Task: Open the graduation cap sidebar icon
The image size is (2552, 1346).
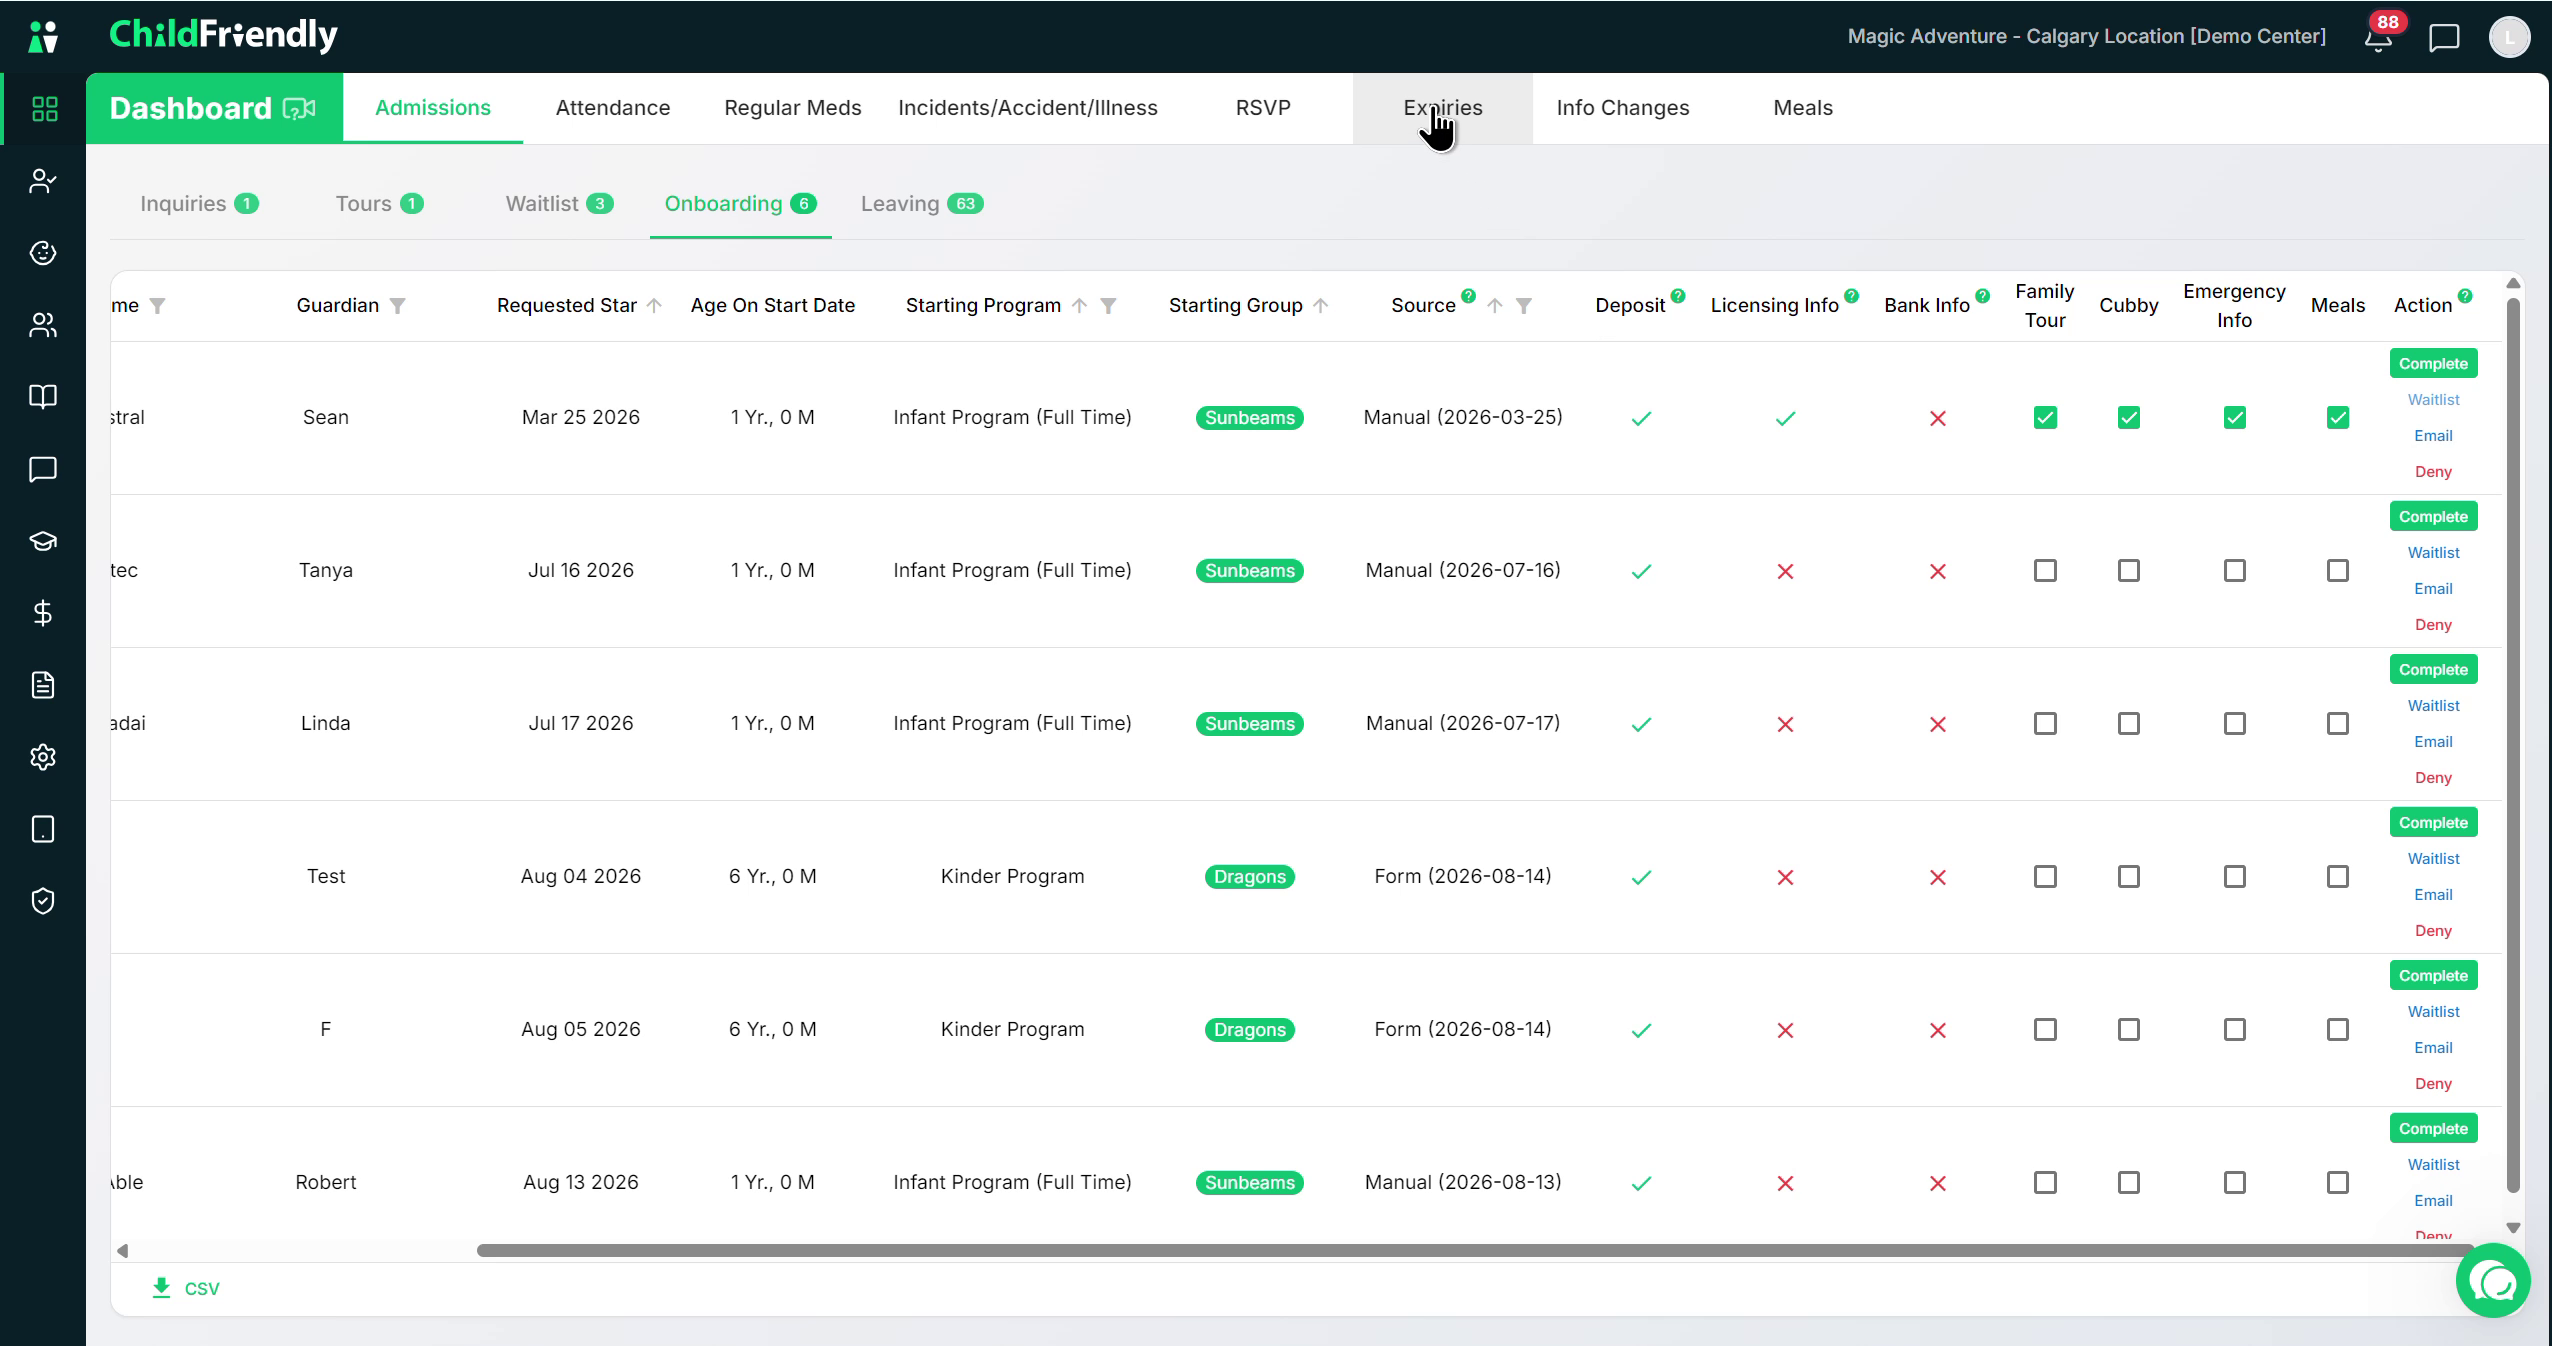Action: pyautogui.click(x=43, y=541)
